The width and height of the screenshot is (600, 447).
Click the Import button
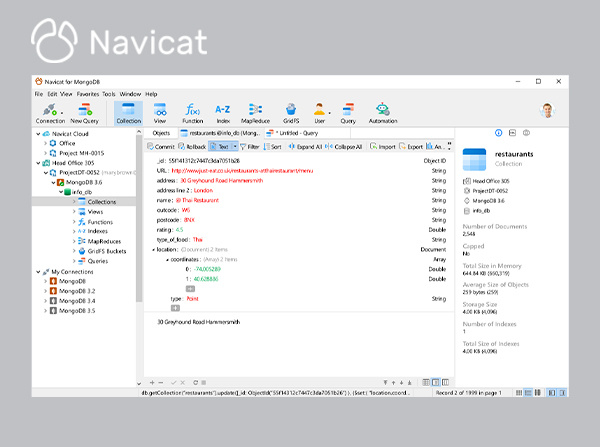tap(383, 147)
